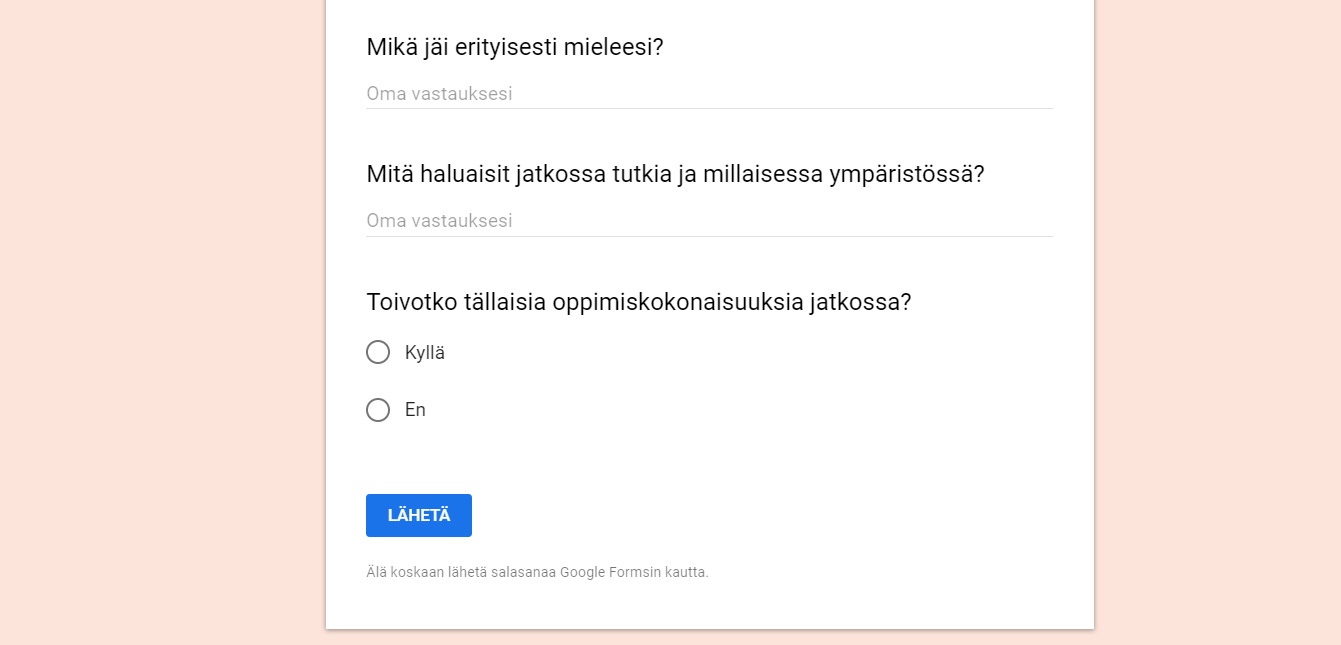Focus the answer field below "Mitä haluaisit jatkossa tutkia"

(708, 221)
